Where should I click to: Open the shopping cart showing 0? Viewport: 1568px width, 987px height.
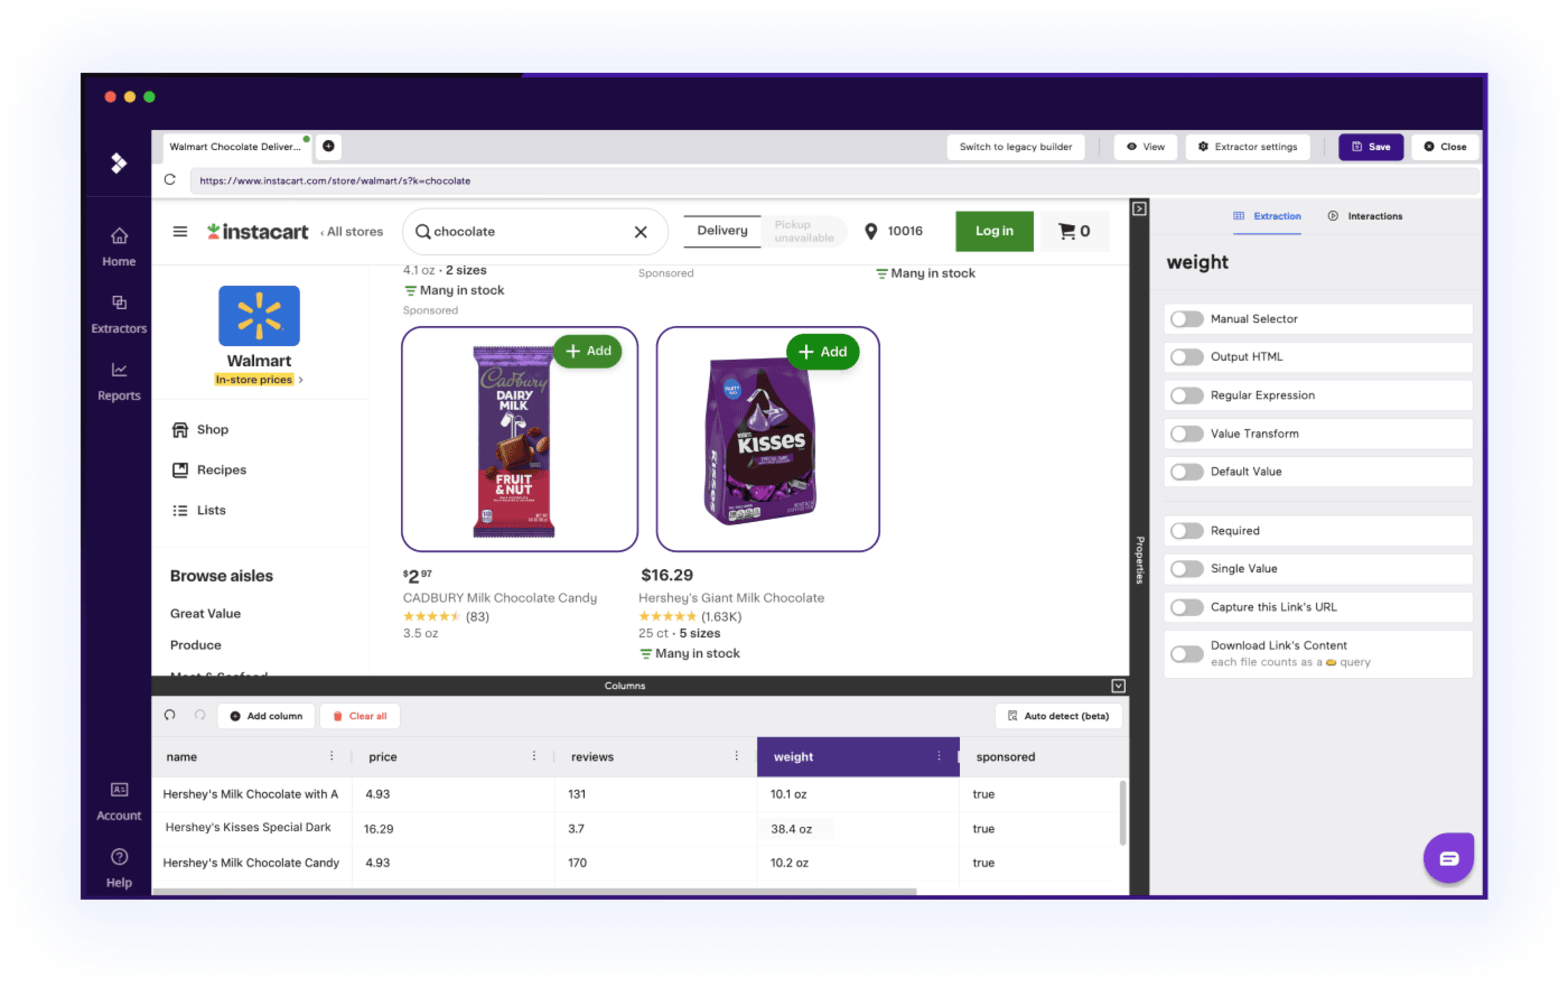pyautogui.click(x=1074, y=231)
